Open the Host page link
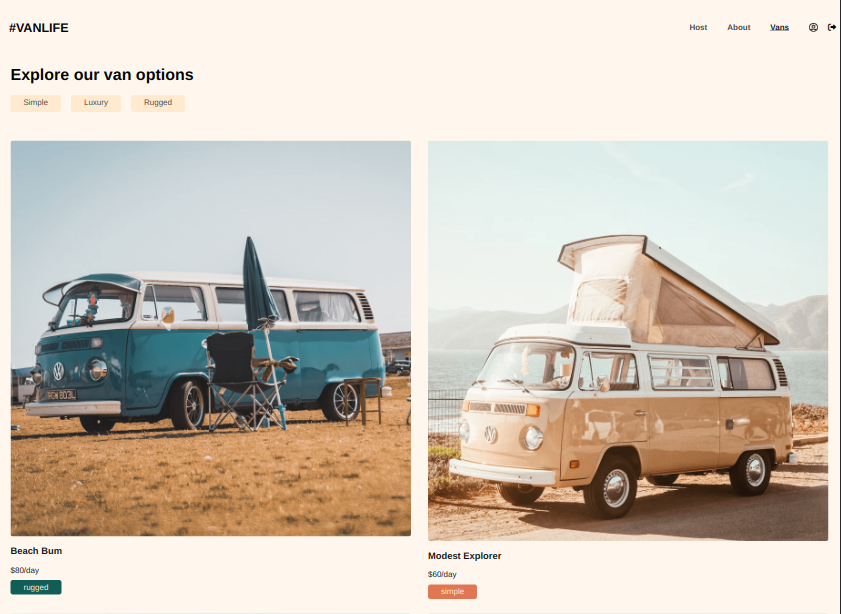This screenshot has width=841, height=614. tap(698, 27)
